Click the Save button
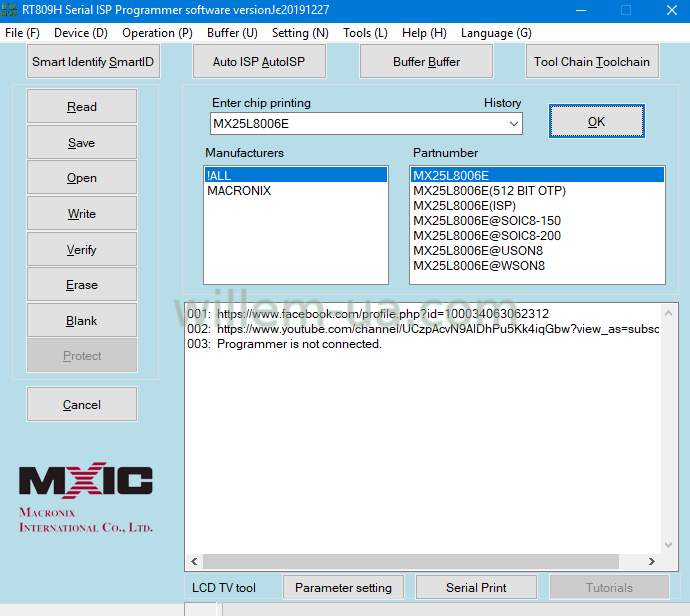Image resolution: width=690 pixels, height=616 pixels. click(82, 143)
